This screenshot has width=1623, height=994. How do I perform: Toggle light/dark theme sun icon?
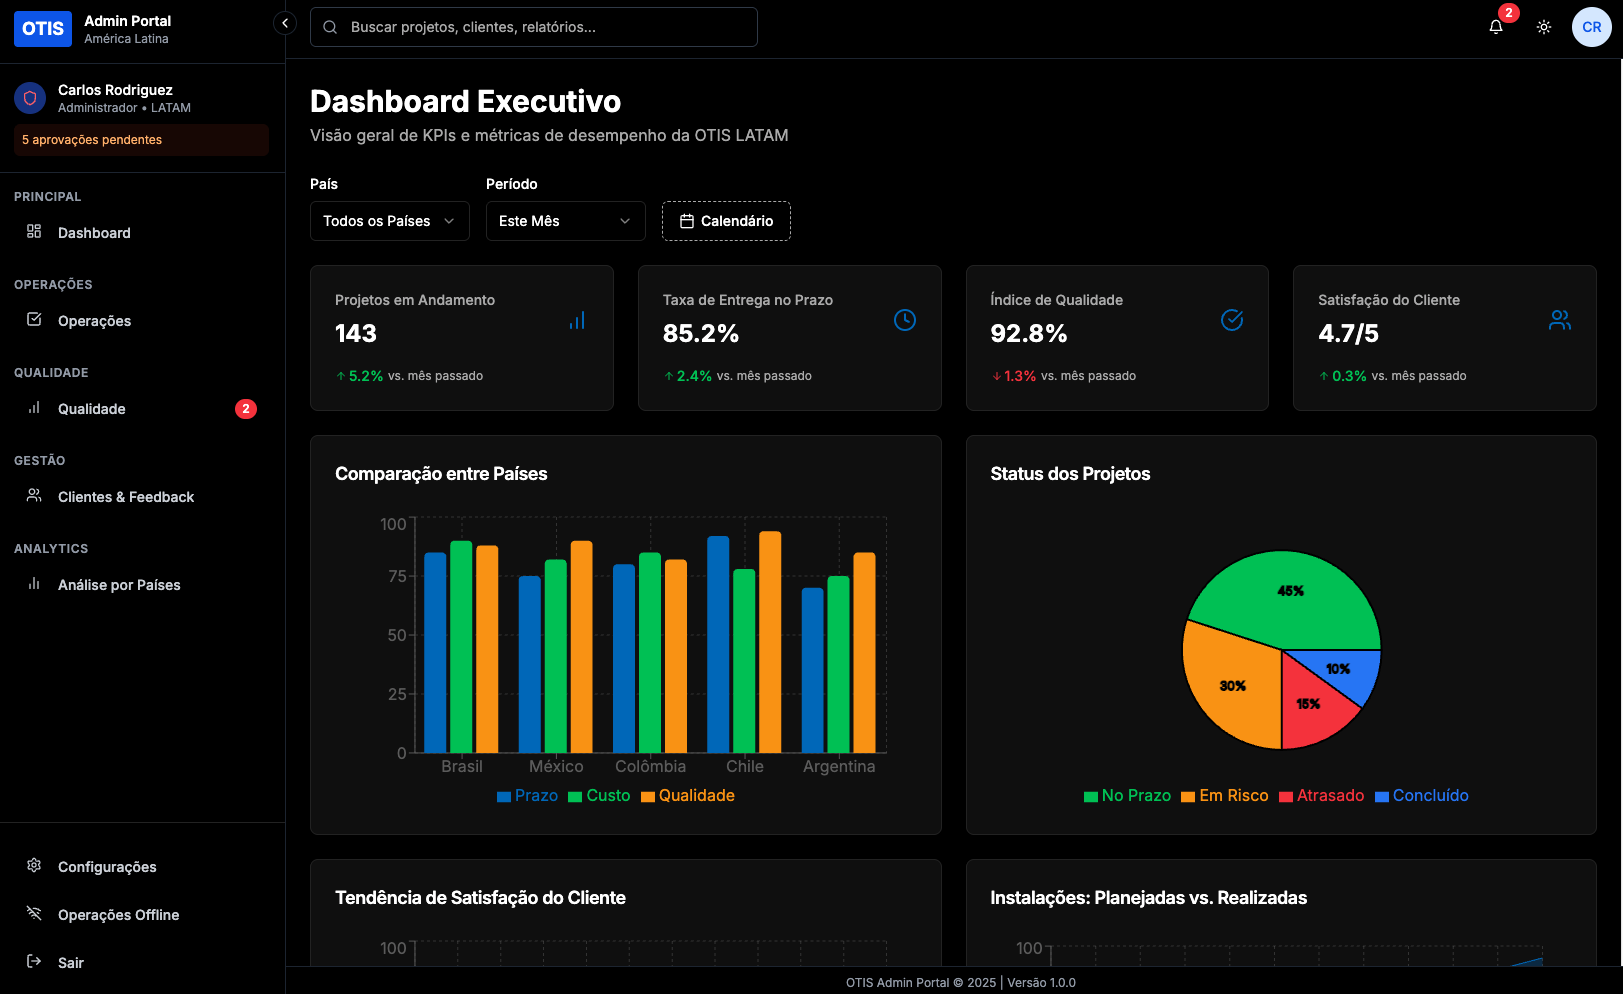1543,27
